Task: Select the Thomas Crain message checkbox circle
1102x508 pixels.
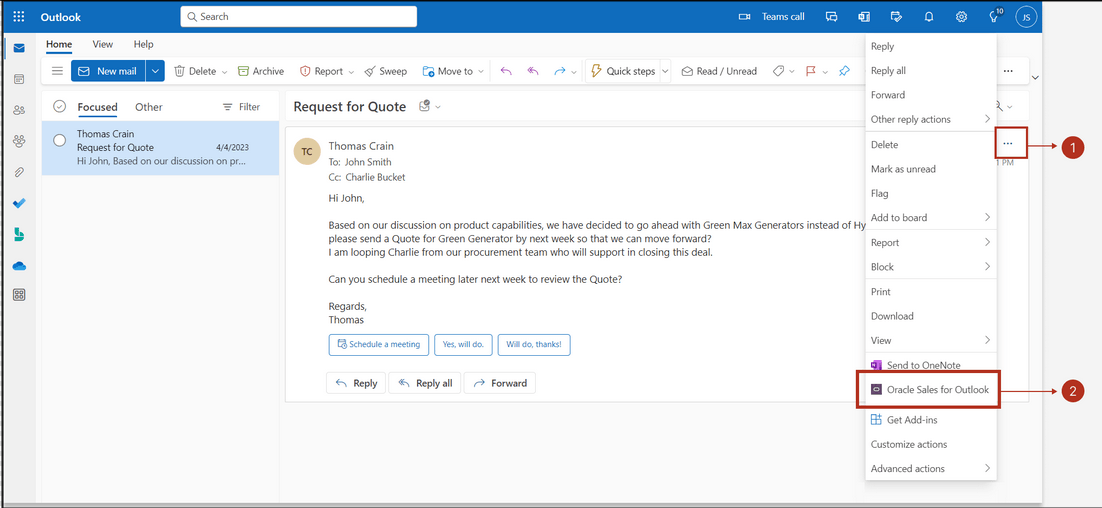Action: [x=60, y=140]
